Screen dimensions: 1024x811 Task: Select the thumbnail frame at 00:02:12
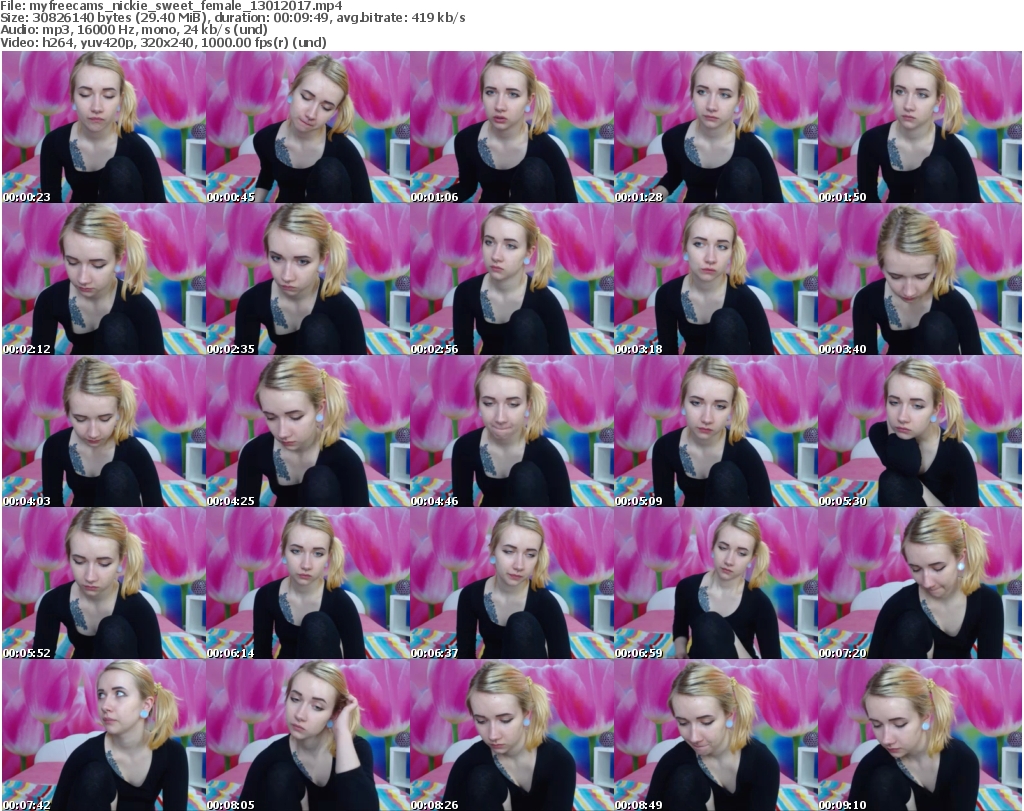tap(104, 279)
